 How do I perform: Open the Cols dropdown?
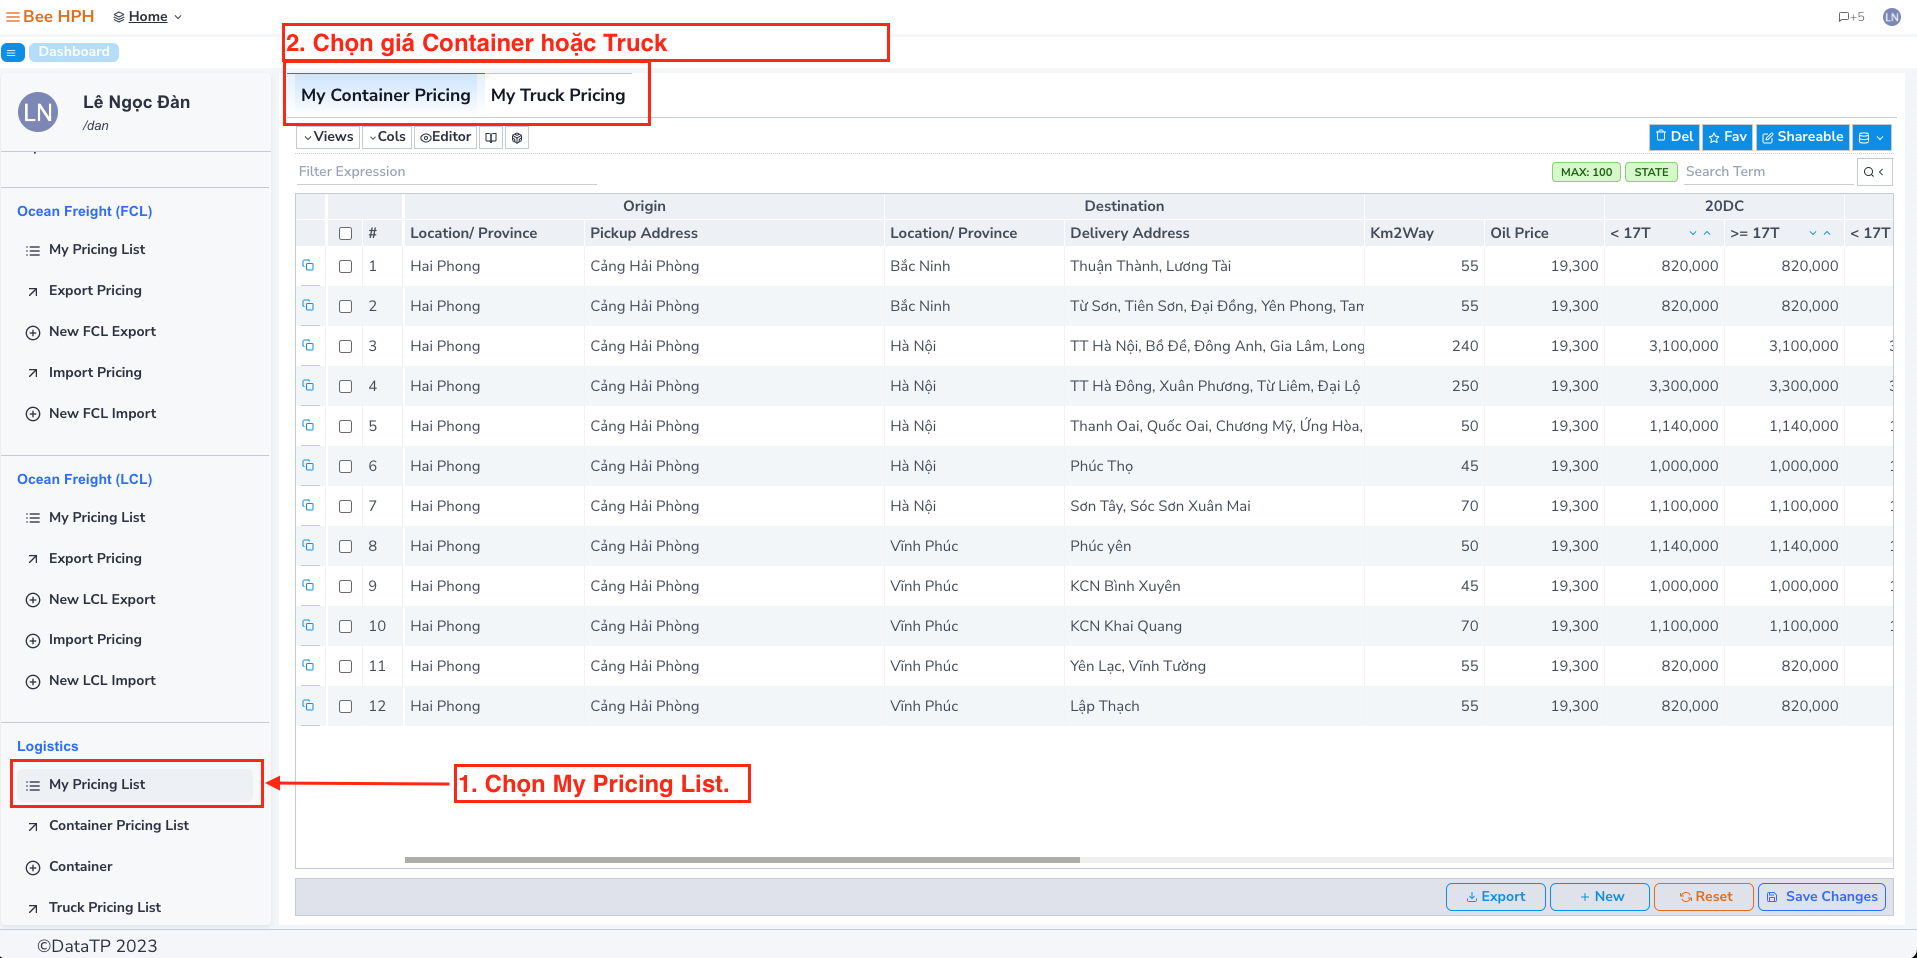point(387,137)
